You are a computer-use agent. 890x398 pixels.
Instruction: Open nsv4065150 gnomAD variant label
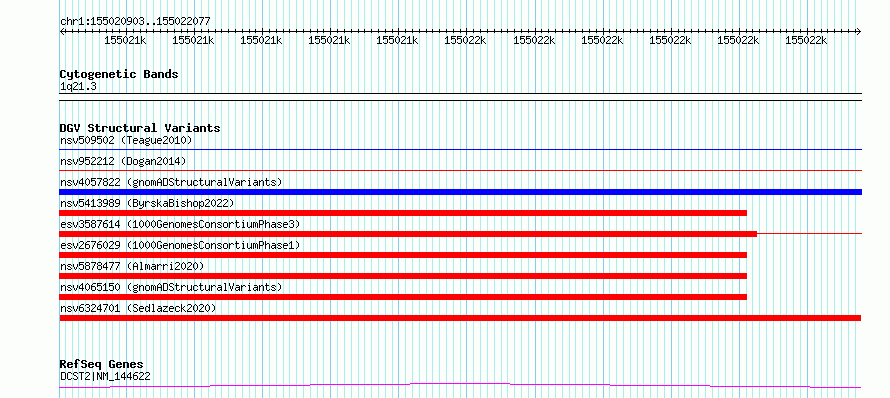pos(171,287)
